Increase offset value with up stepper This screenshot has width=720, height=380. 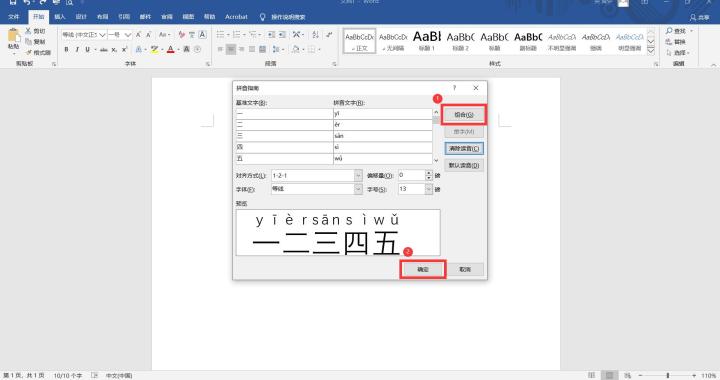coord(429,173)
